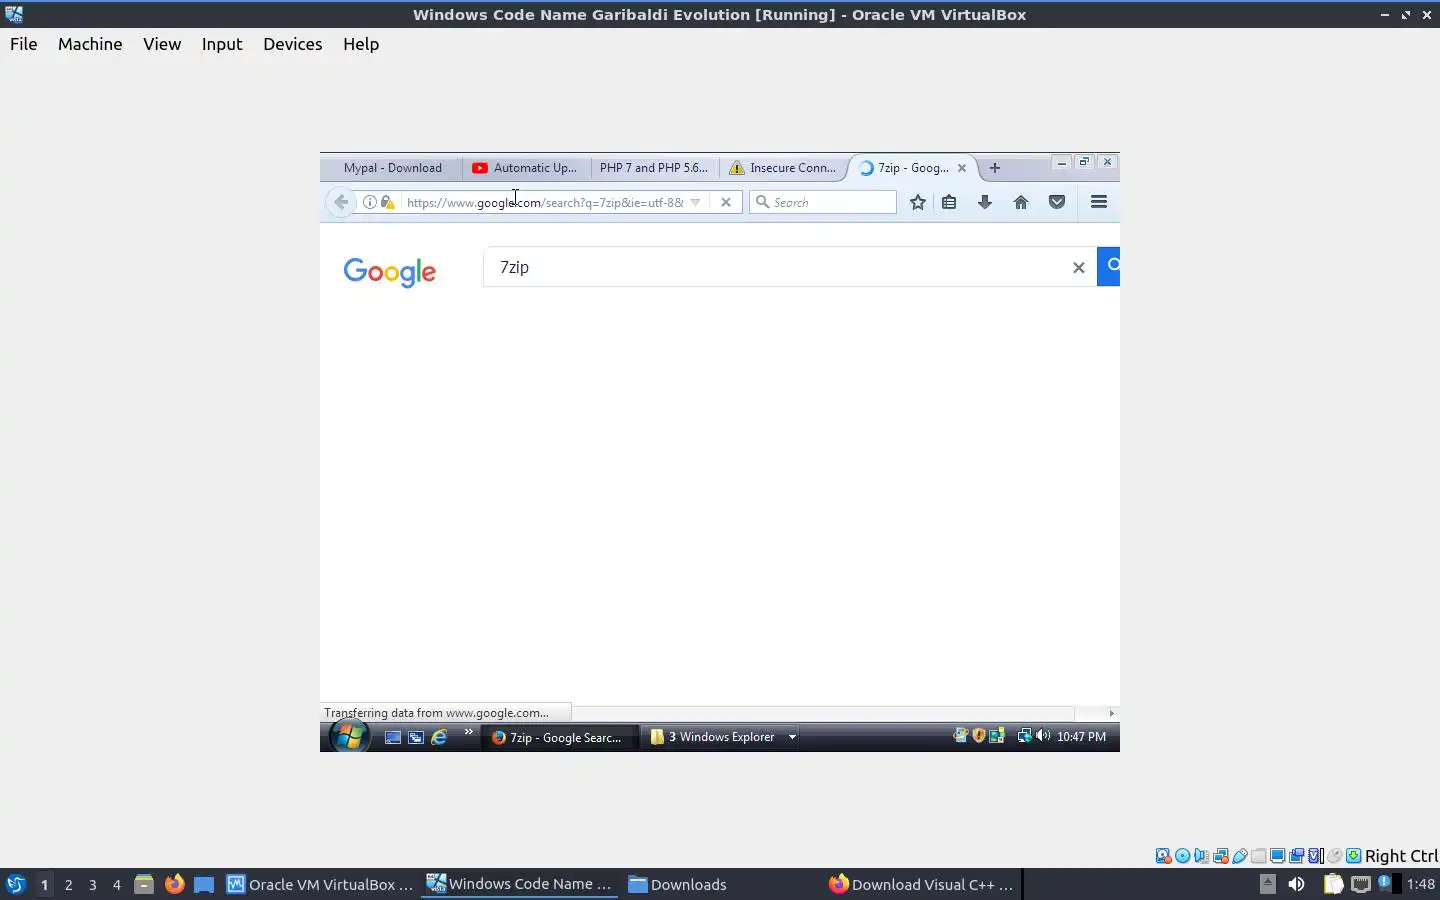Switch to workspace 3
This screenshot has height=900, width=1440.
93,884
